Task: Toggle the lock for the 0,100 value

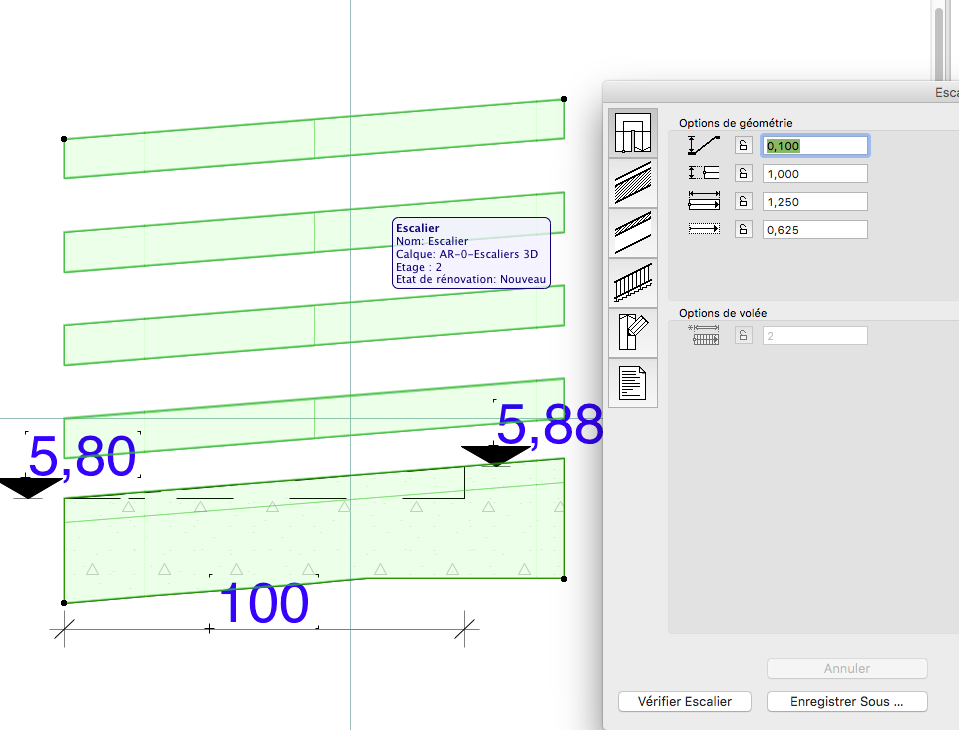Action: click(743, 145)
